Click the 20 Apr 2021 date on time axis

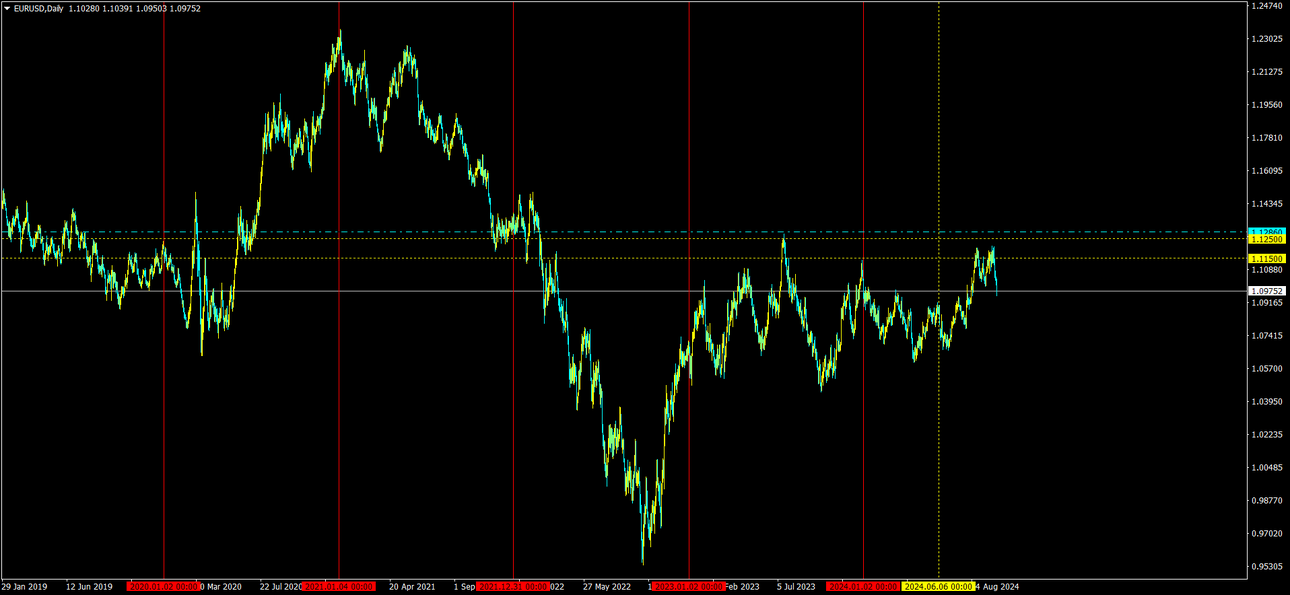412,587
